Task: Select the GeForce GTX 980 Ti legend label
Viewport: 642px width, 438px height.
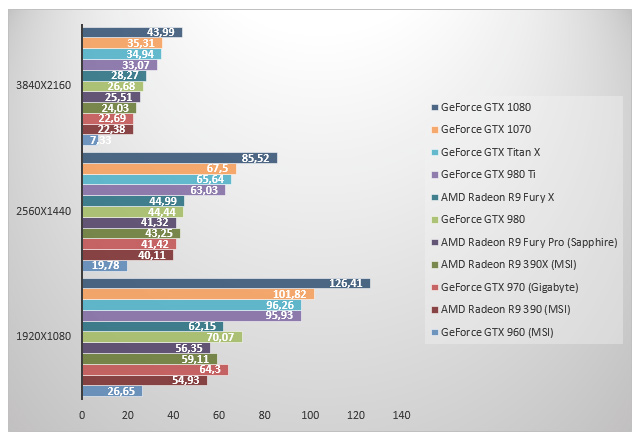Action: (x=489, y=174)
